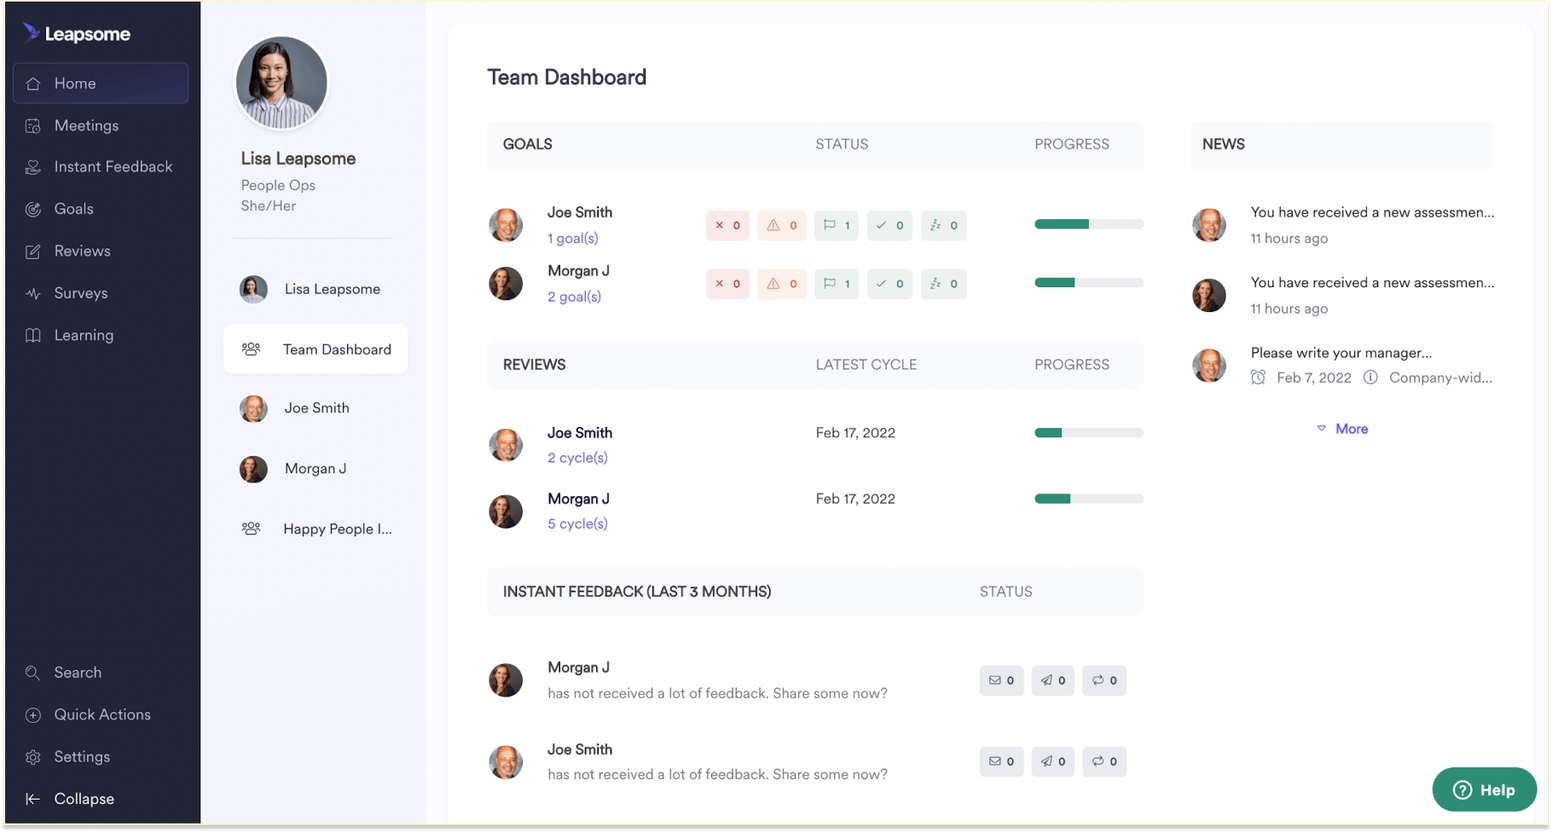Screen dimensions: 1552x832
Task: Open Morgan J in the profile list
Action: coord(315,468)
